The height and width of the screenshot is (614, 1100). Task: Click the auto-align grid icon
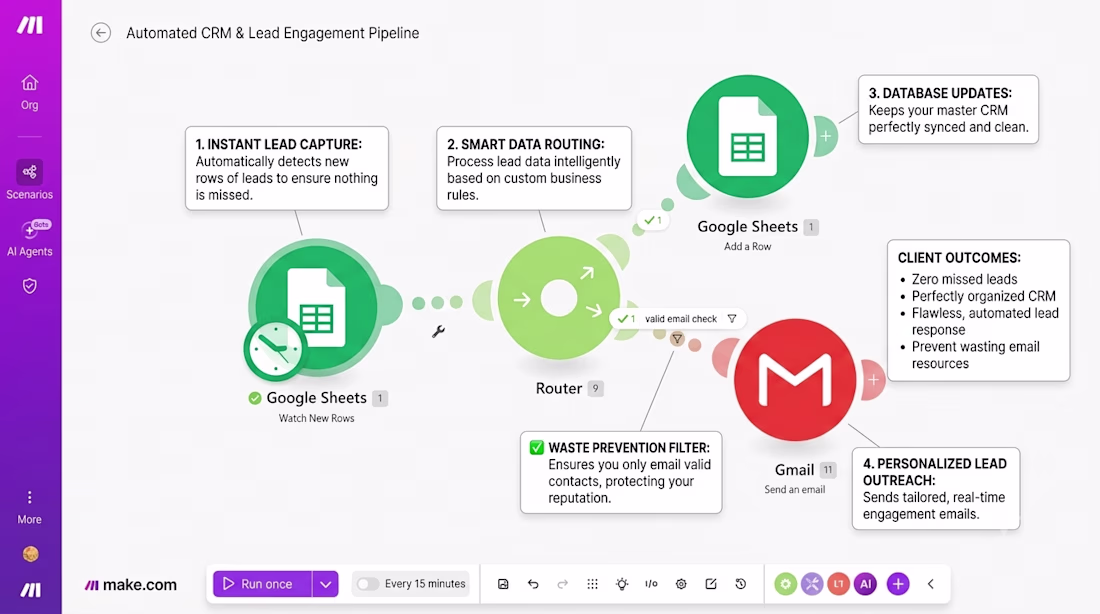(x=592, y=584)
